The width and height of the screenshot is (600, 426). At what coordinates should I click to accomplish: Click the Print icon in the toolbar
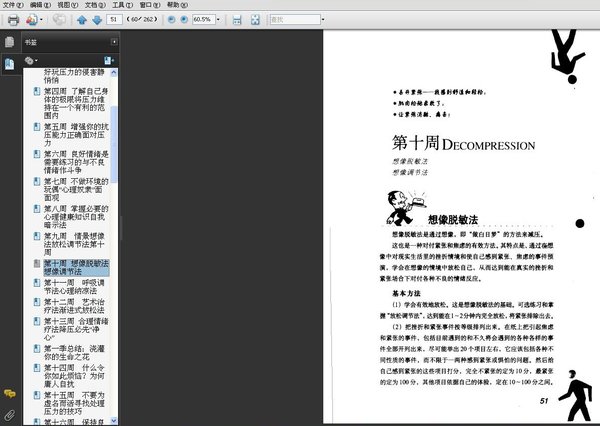tap(13, 20)
